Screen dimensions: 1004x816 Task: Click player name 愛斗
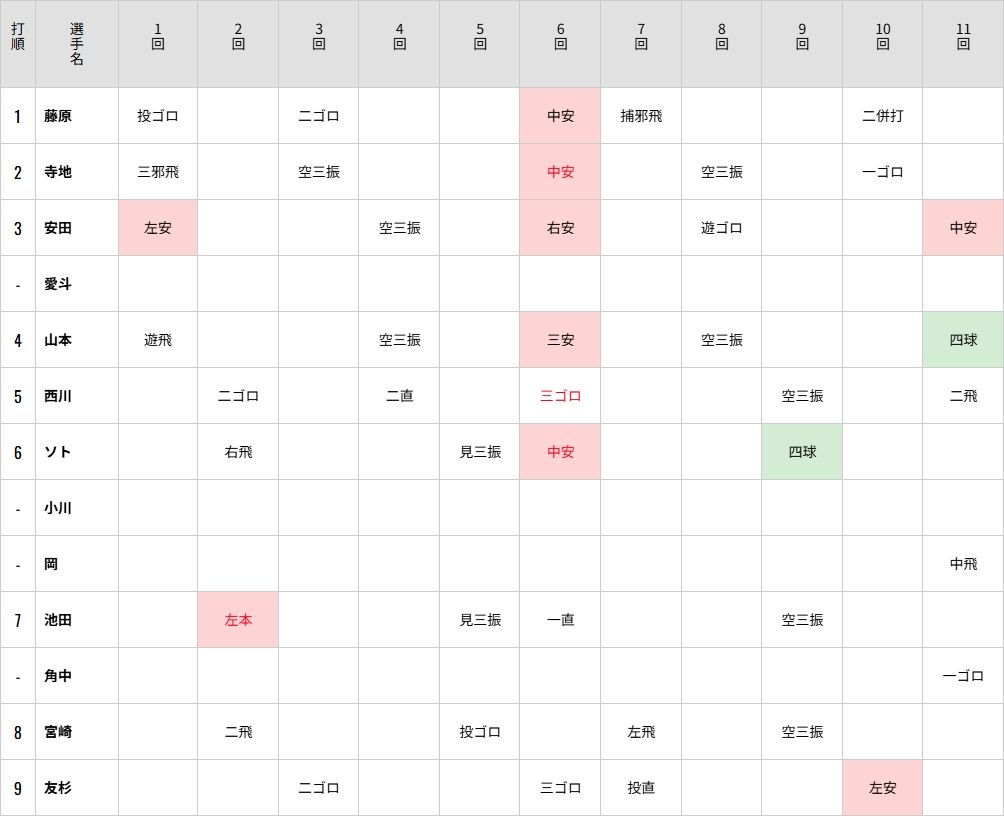click(58, 284)
